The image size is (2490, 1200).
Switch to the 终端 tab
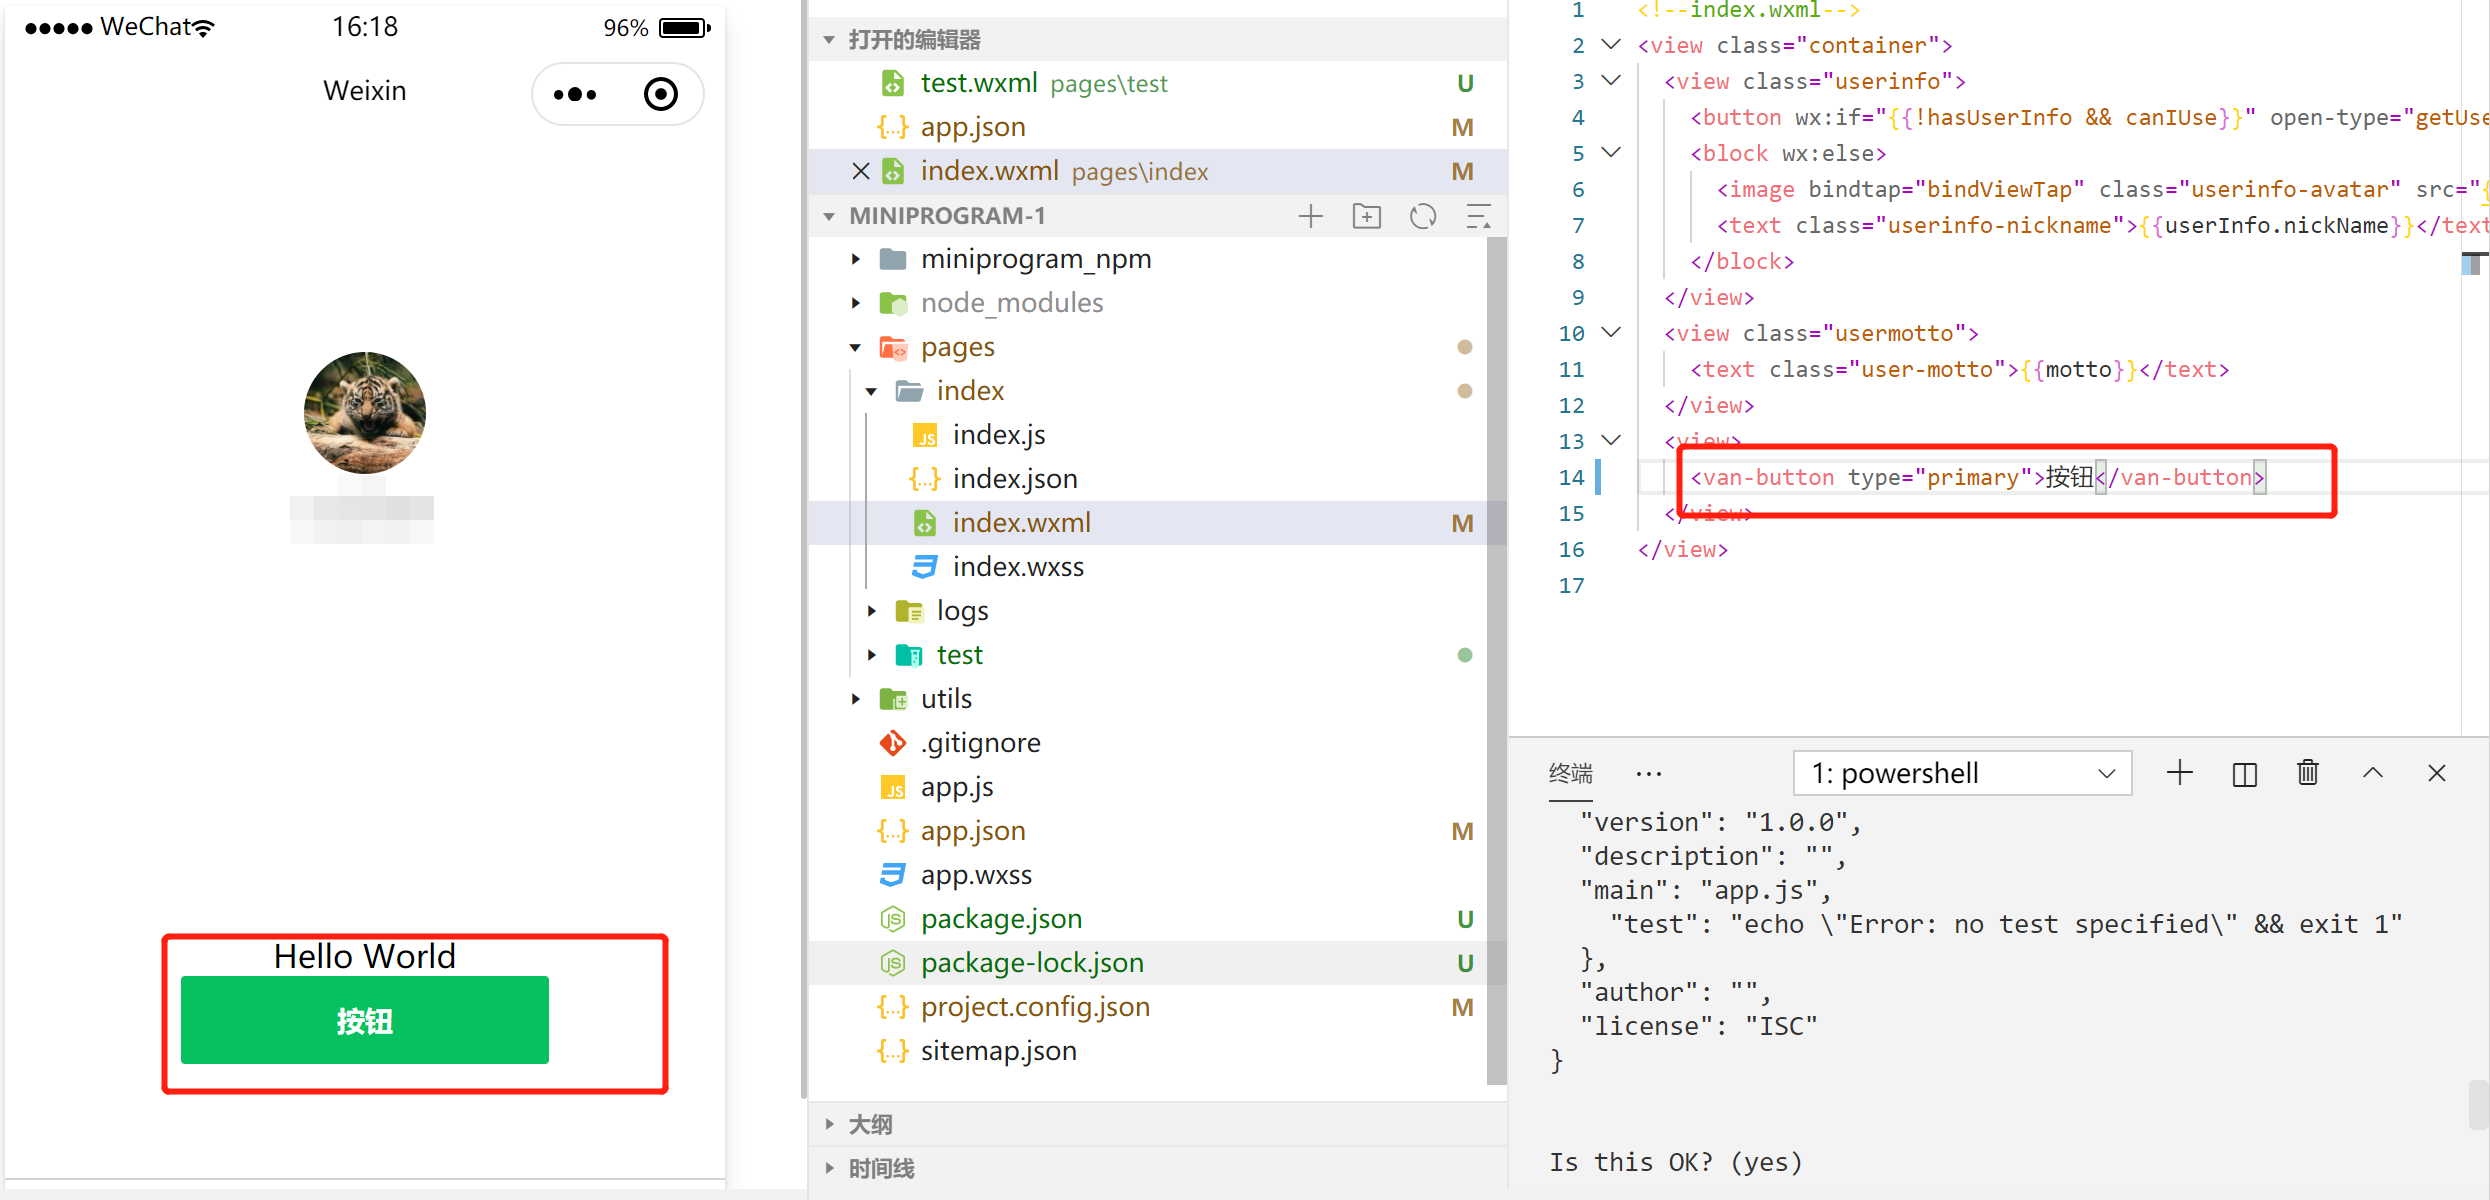[x=1571, y=773]
